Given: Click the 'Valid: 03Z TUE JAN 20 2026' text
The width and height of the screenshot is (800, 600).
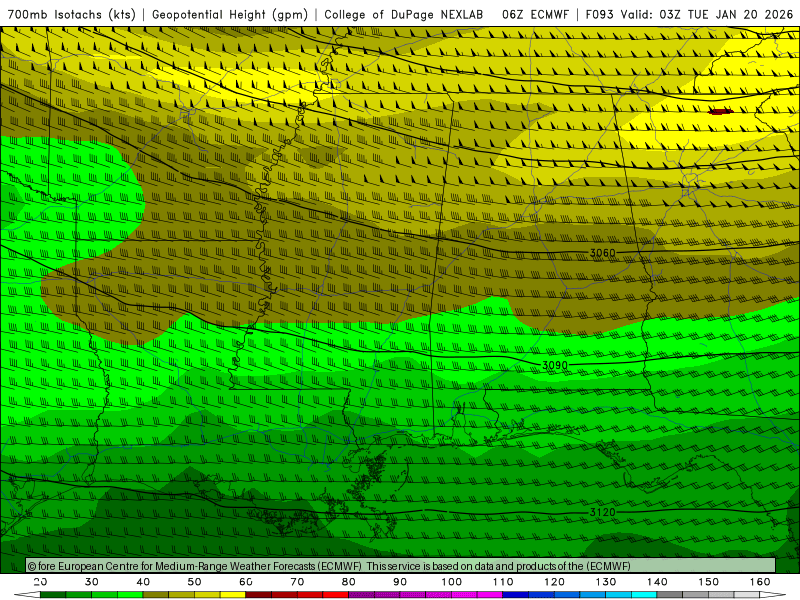Looking at the screenshot, I should [x=707, y=14].
